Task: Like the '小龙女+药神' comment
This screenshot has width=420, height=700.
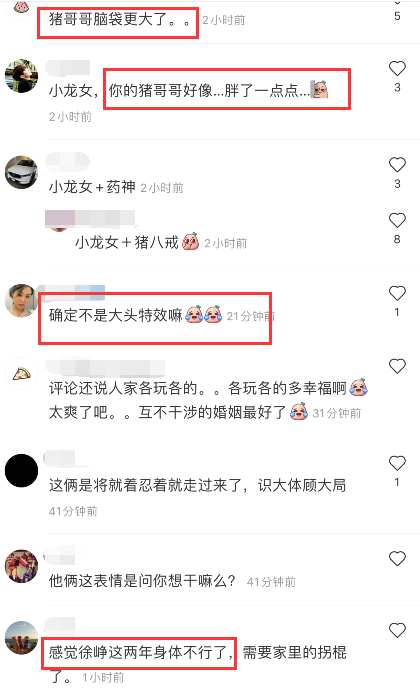Action: tap(397, 165)
